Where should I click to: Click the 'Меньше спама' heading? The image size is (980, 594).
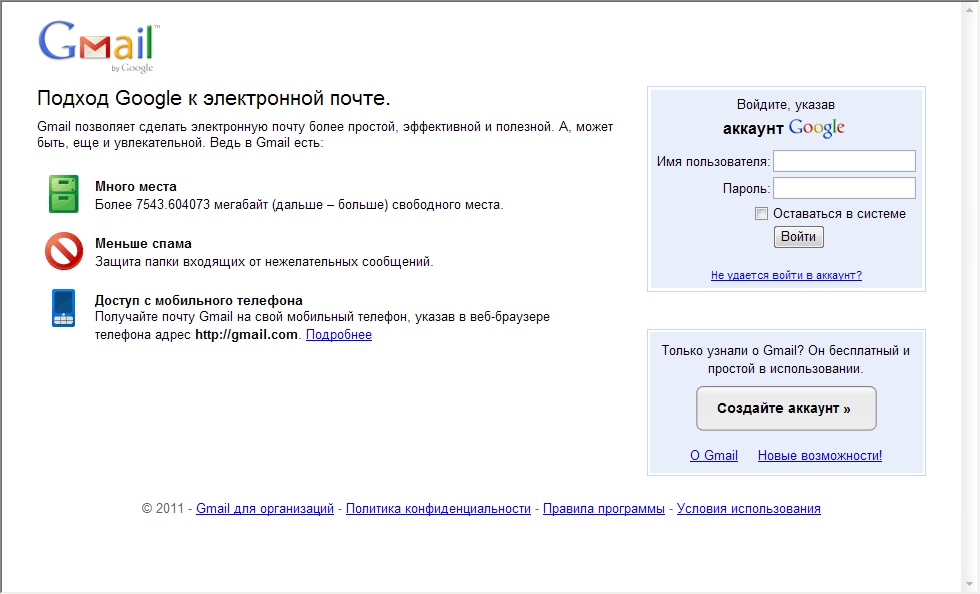click(143, 243)
